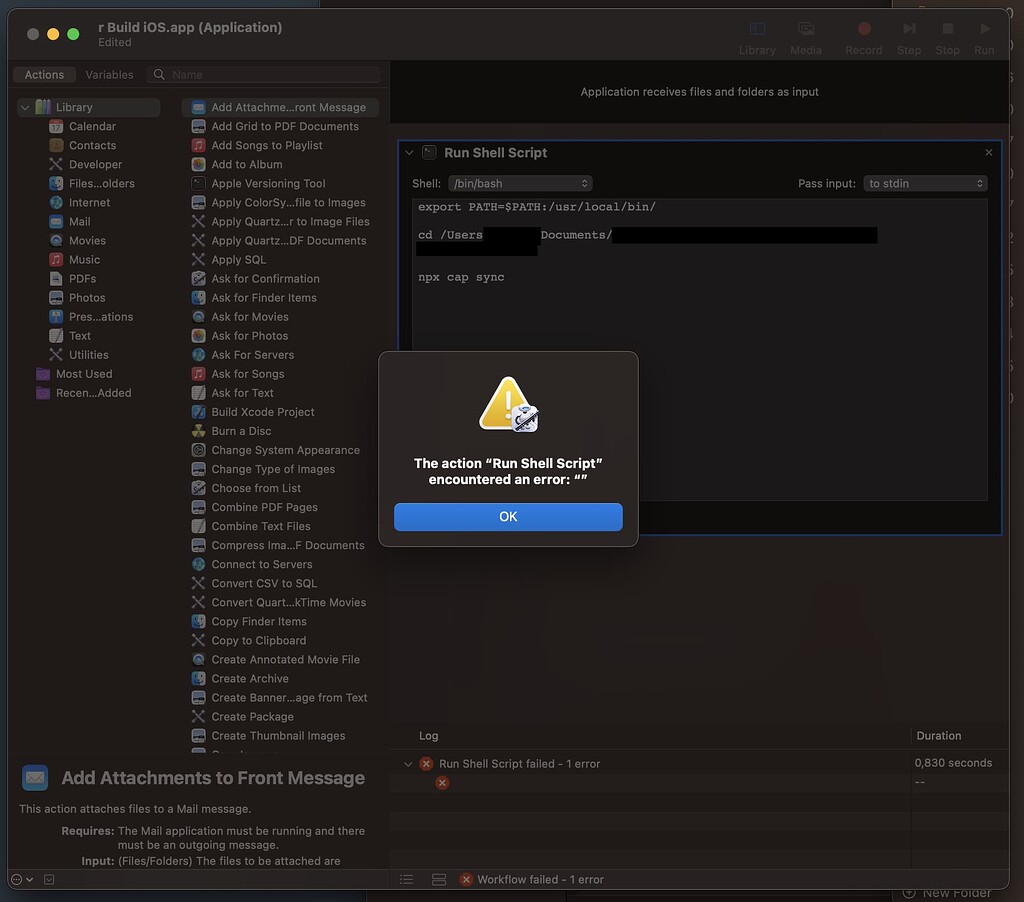Select Change System Appearance action
Screen dimensions: 1024x902
[285, 450]
